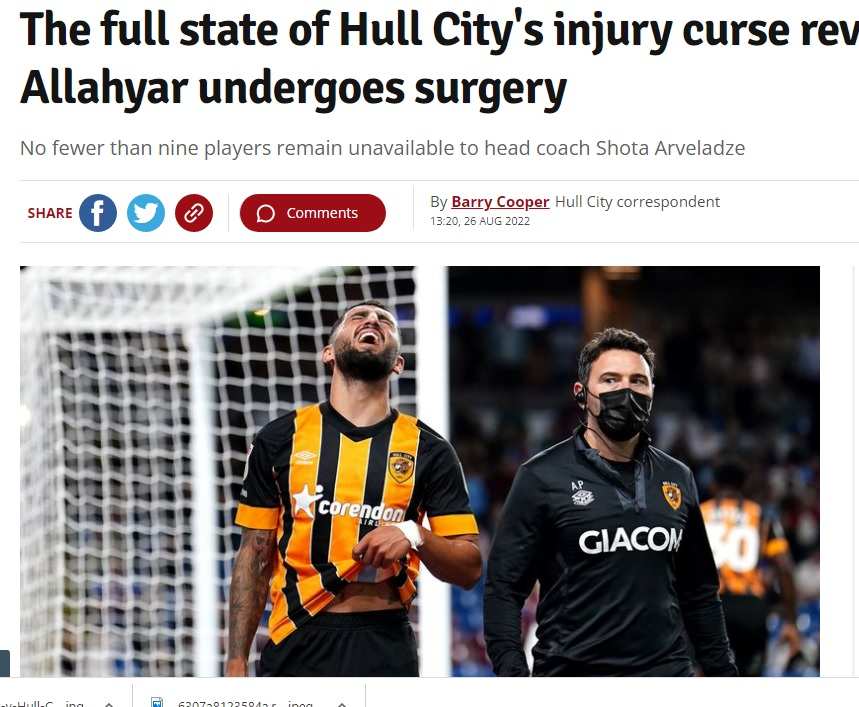
Task: Click the subheading about nine players unavailable
Action: (x=382, y=148)
